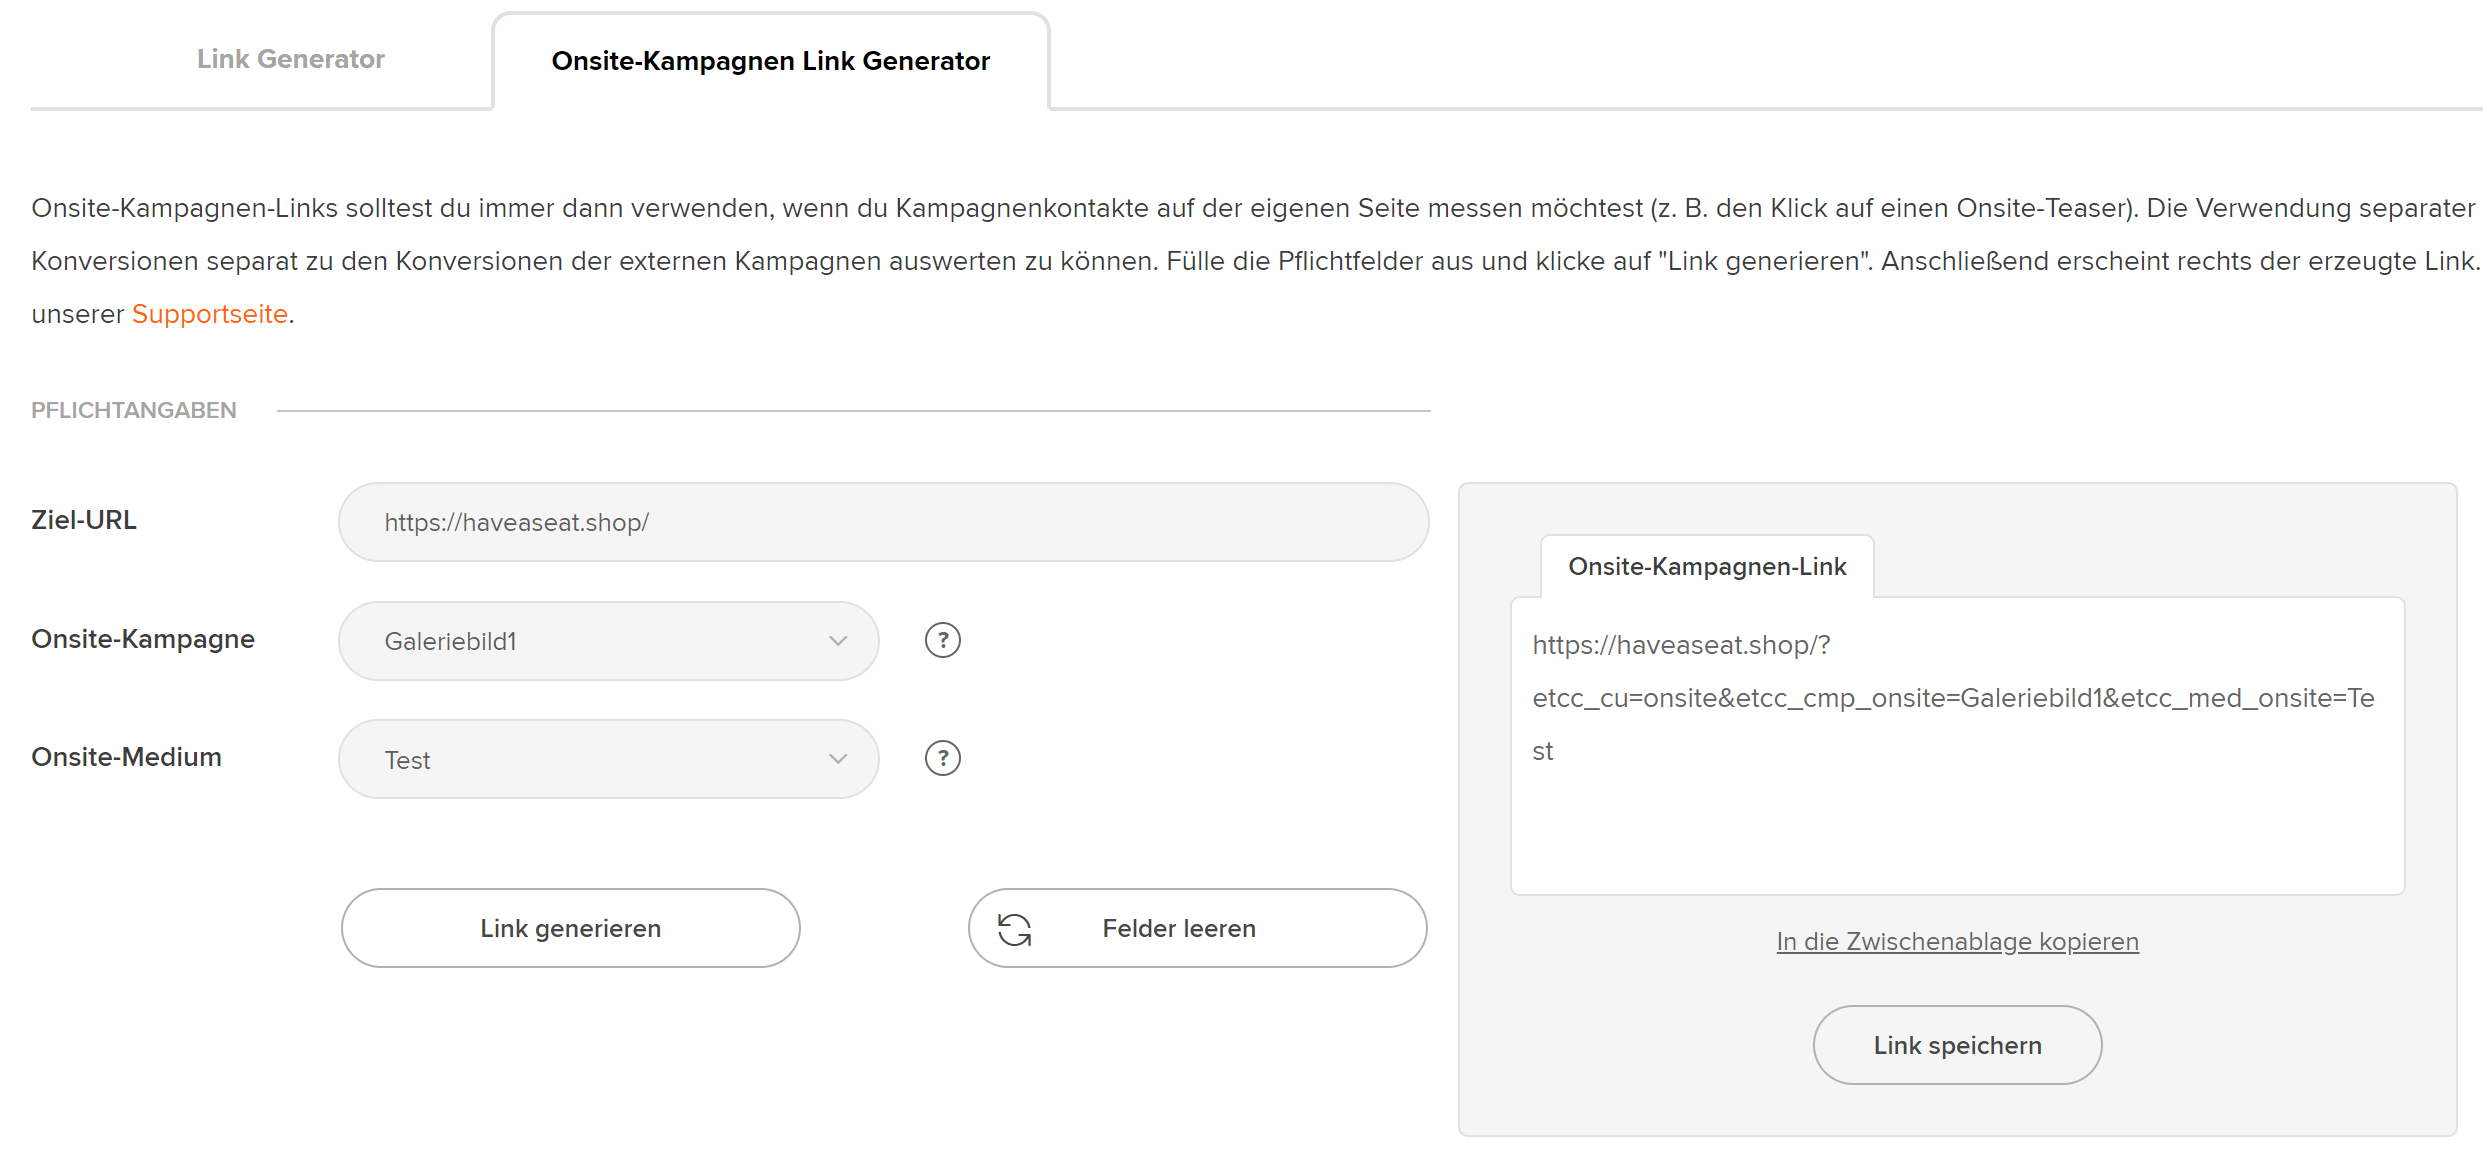2483x1169 pixels.
Task: Open the Supportseite link
Action: (x=210, y=314)
